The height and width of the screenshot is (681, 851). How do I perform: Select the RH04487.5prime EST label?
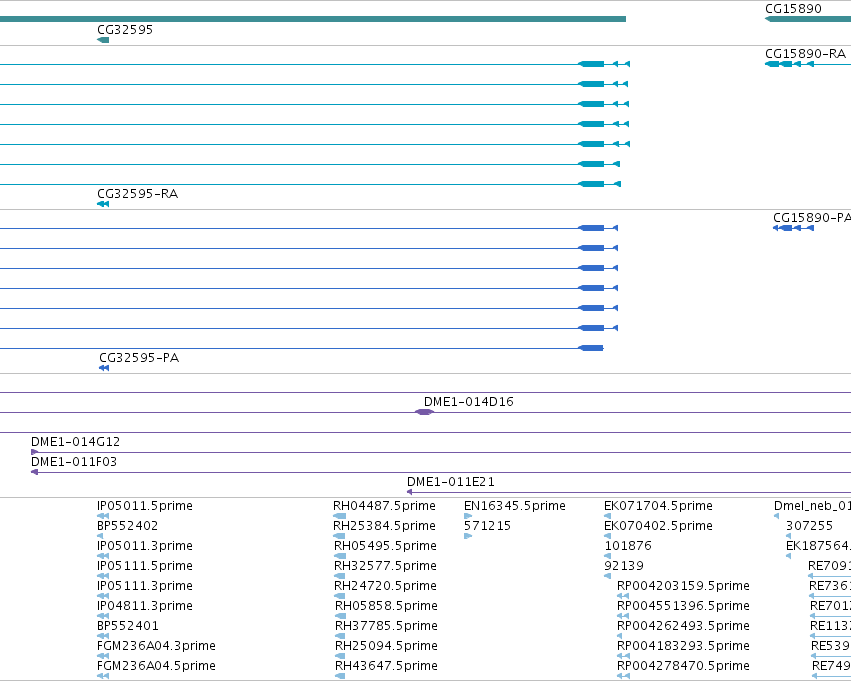384,506
